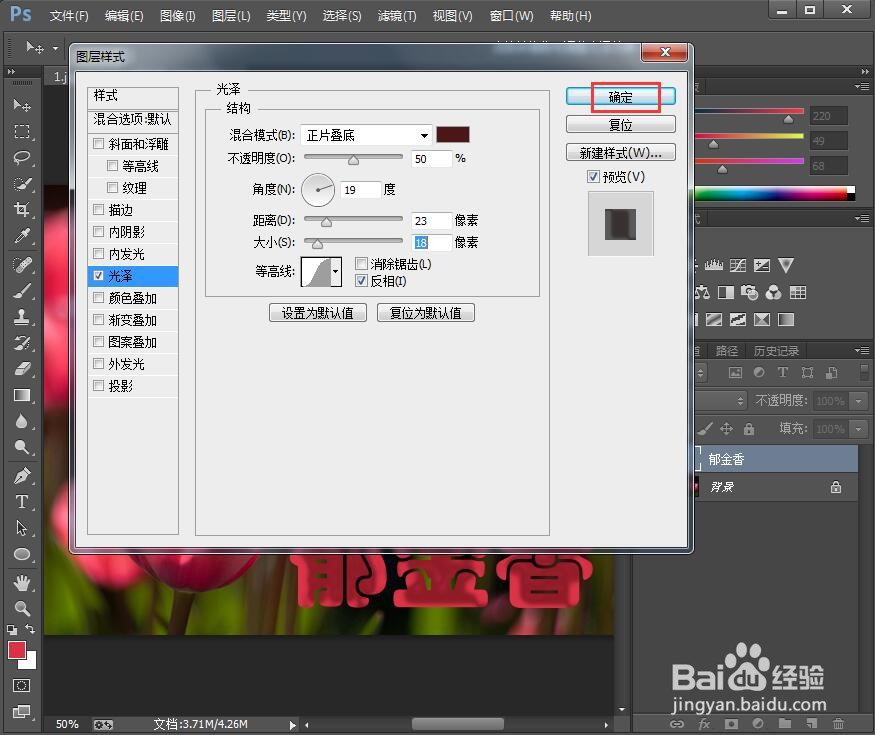
Task: Open the 等高线 contour picker arrow
Action: coord(335,272)
